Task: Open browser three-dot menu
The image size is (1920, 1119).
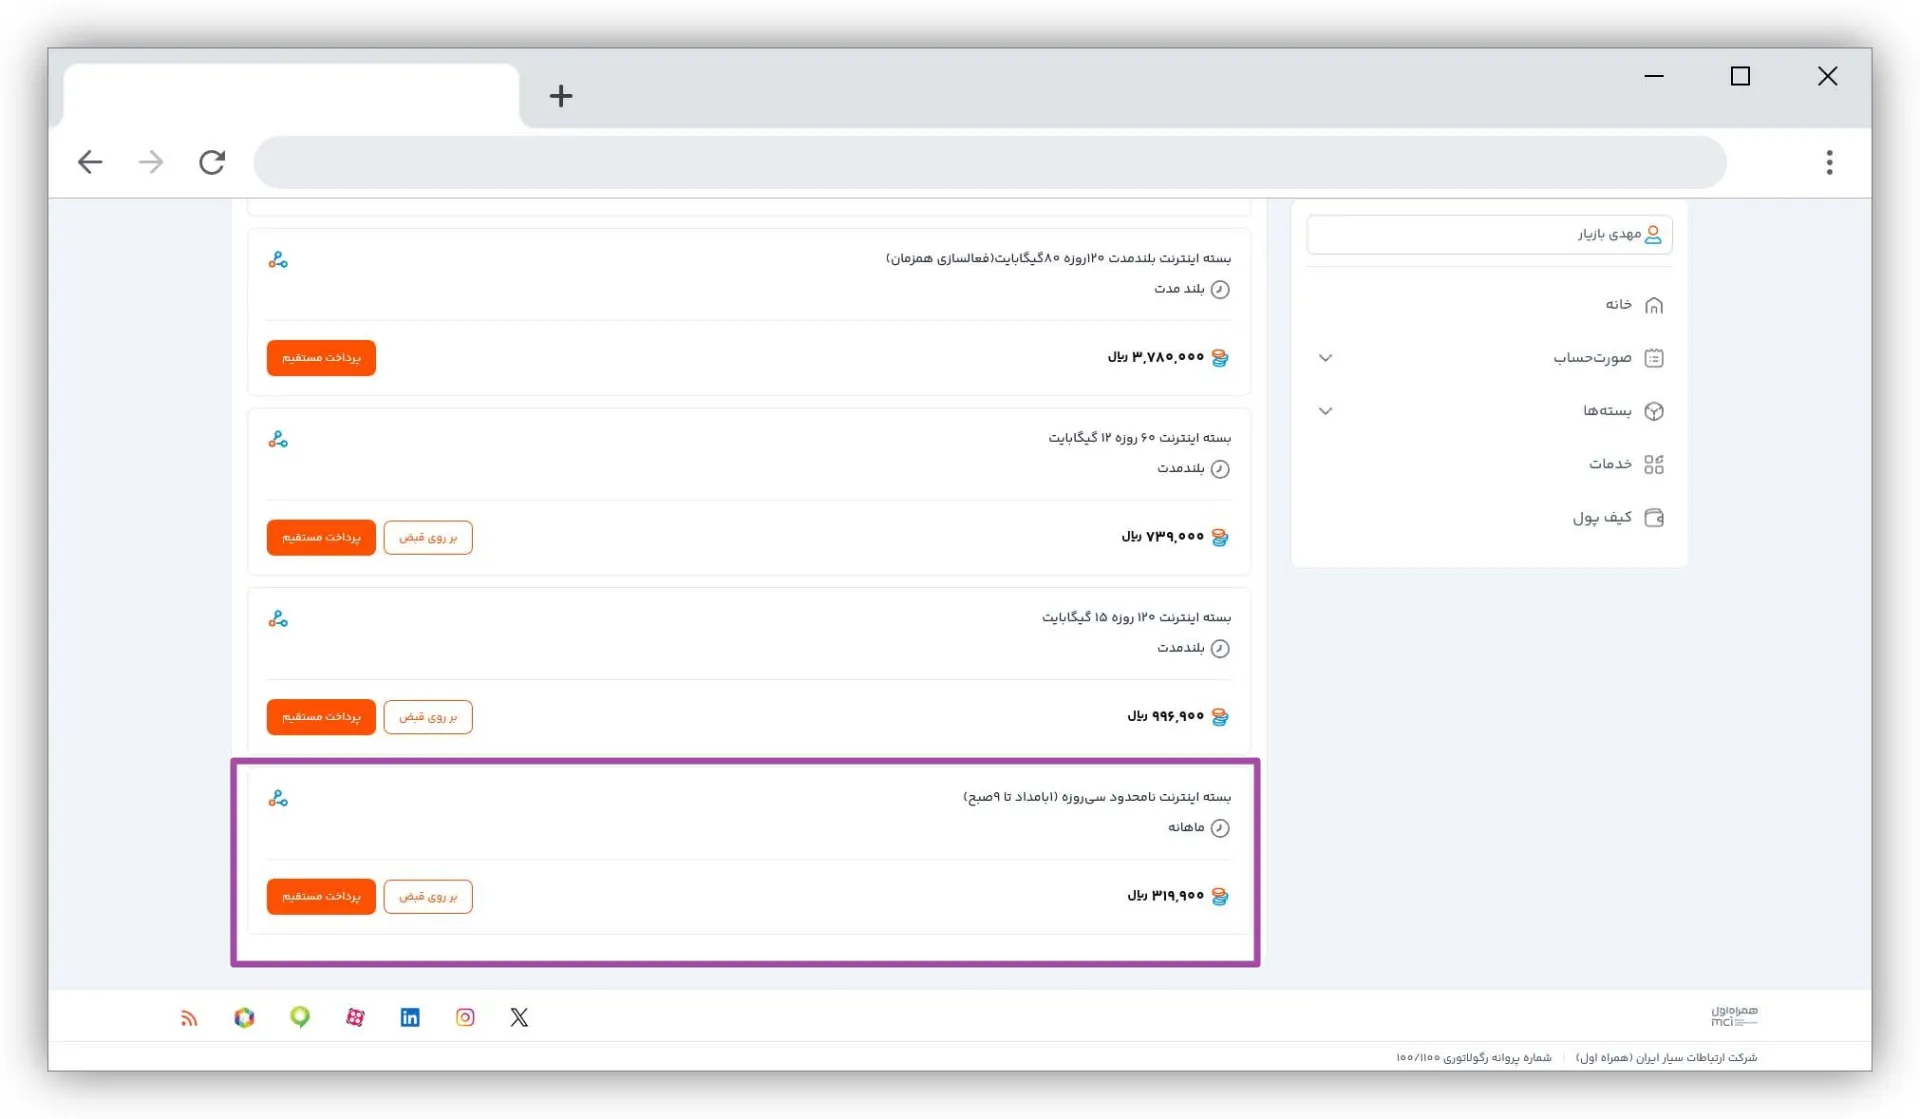Action: click(1829, 162)
